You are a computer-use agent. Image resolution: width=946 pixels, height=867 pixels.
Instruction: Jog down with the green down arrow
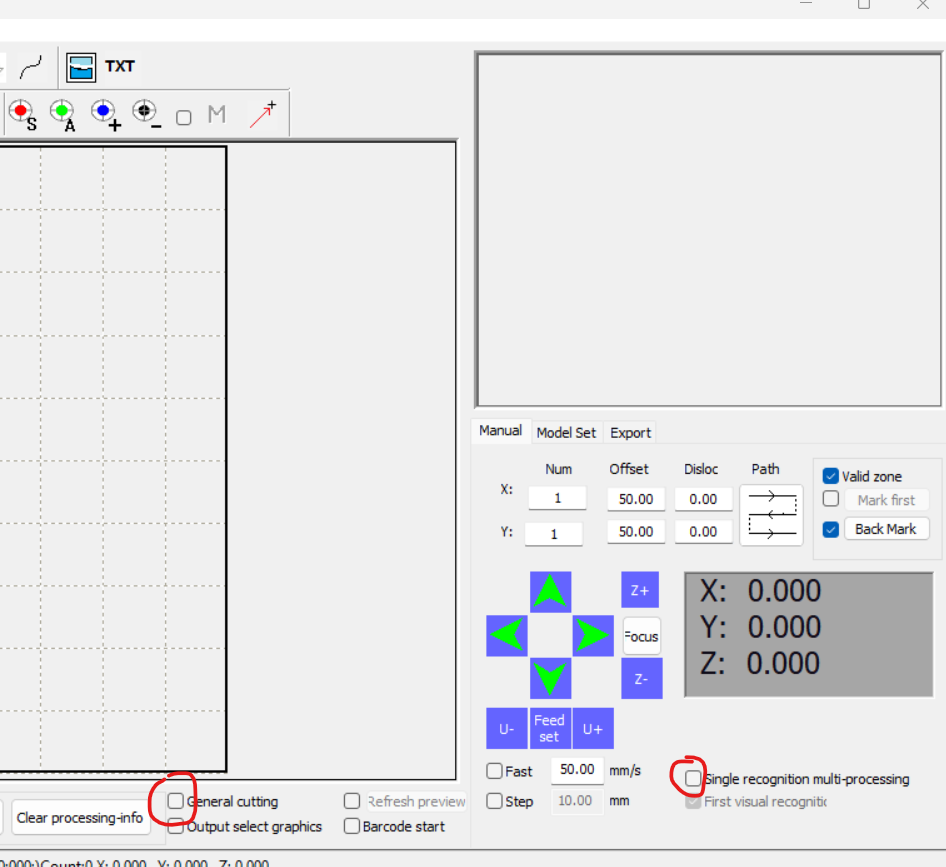(550, 678)
